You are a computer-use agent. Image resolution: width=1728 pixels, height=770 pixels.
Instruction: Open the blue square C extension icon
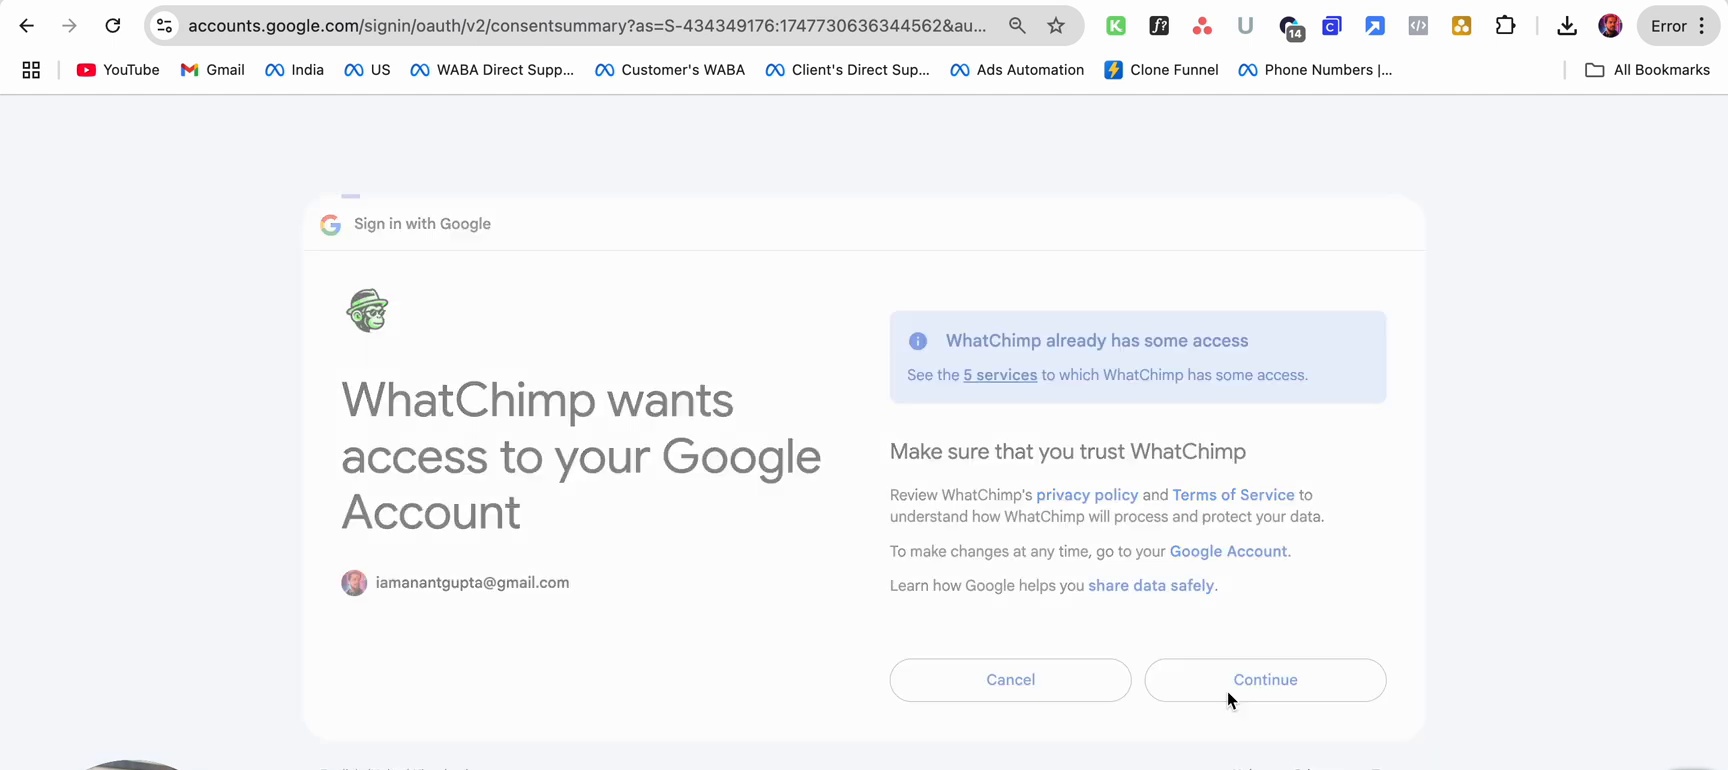[x=1332, y=26]
